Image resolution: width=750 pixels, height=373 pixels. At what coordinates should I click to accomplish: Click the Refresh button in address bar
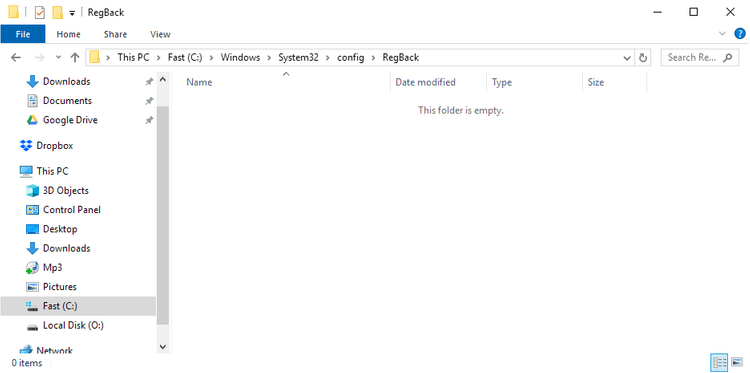pos(643,58)
